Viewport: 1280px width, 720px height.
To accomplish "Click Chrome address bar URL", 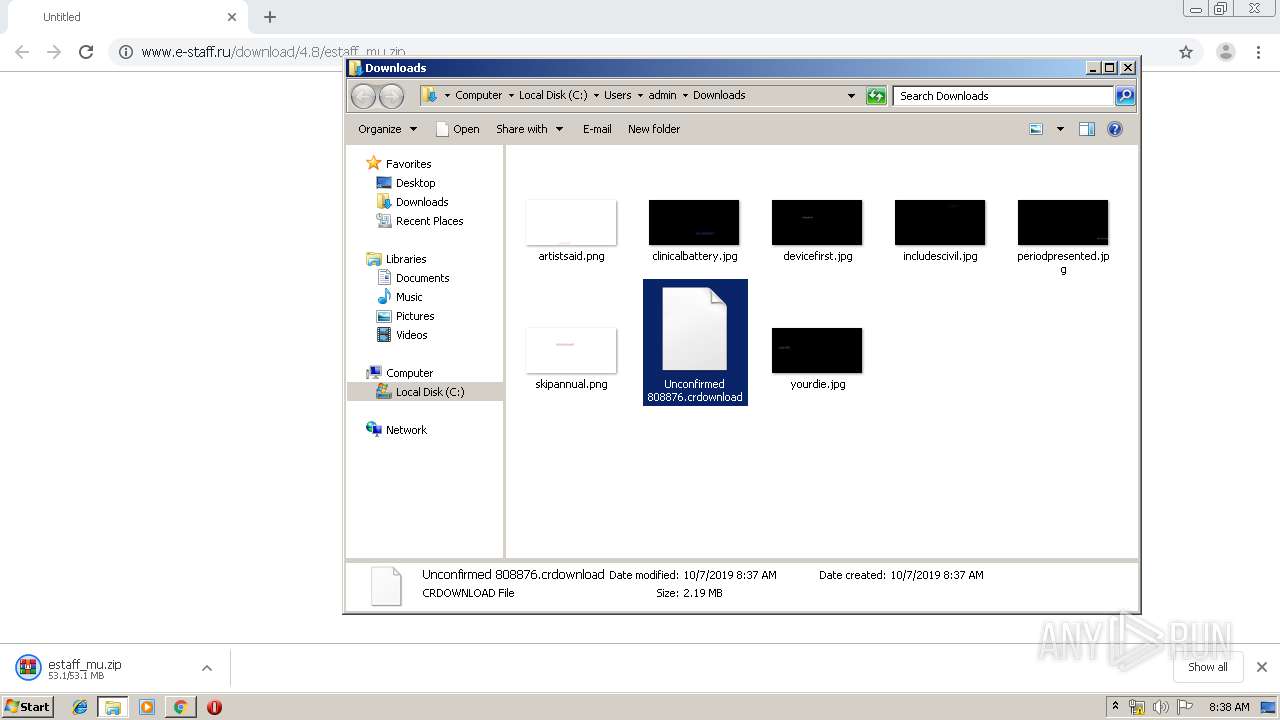I will (273, 52).
